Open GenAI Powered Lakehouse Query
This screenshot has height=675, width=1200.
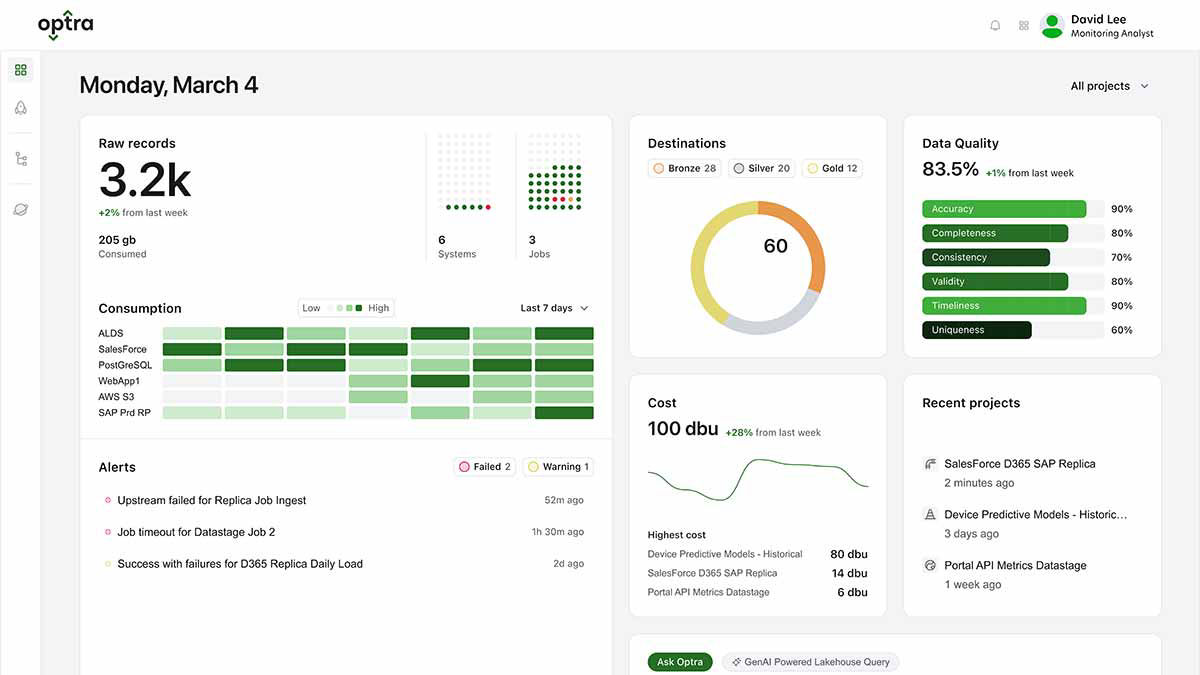[x=810, y=661]
